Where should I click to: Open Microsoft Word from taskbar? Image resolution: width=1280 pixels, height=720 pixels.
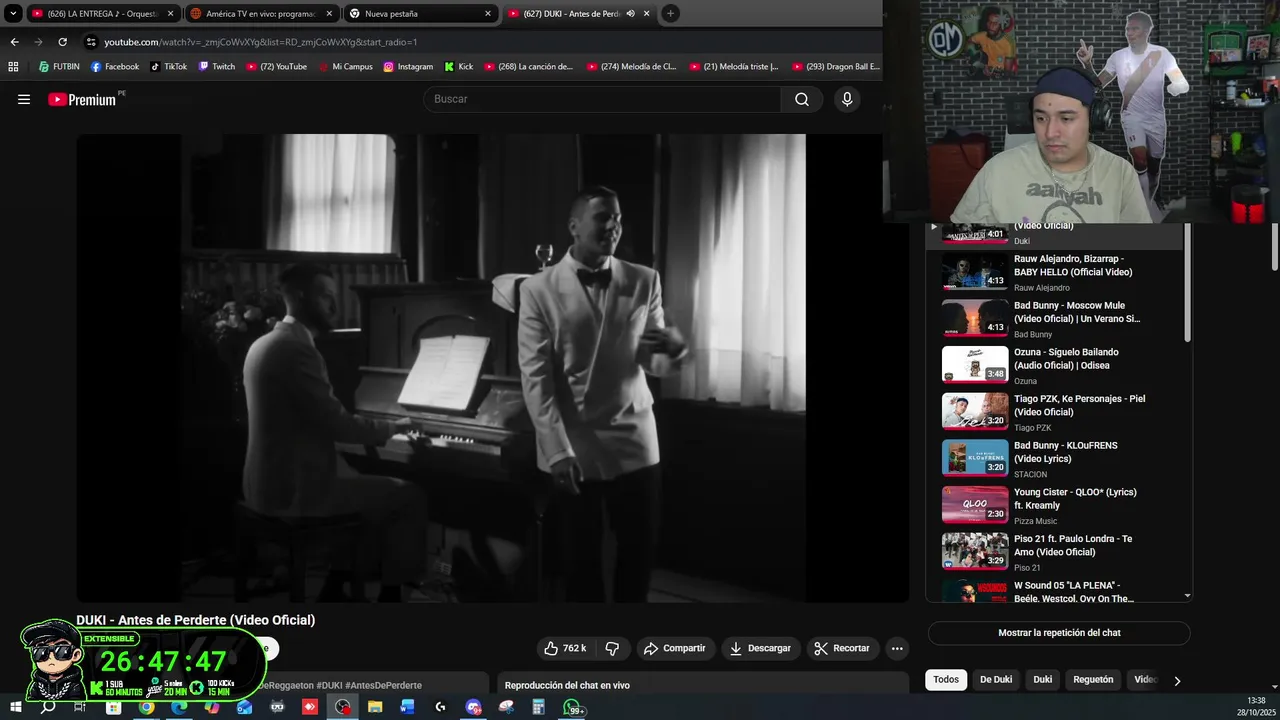(x=408, y=707)
